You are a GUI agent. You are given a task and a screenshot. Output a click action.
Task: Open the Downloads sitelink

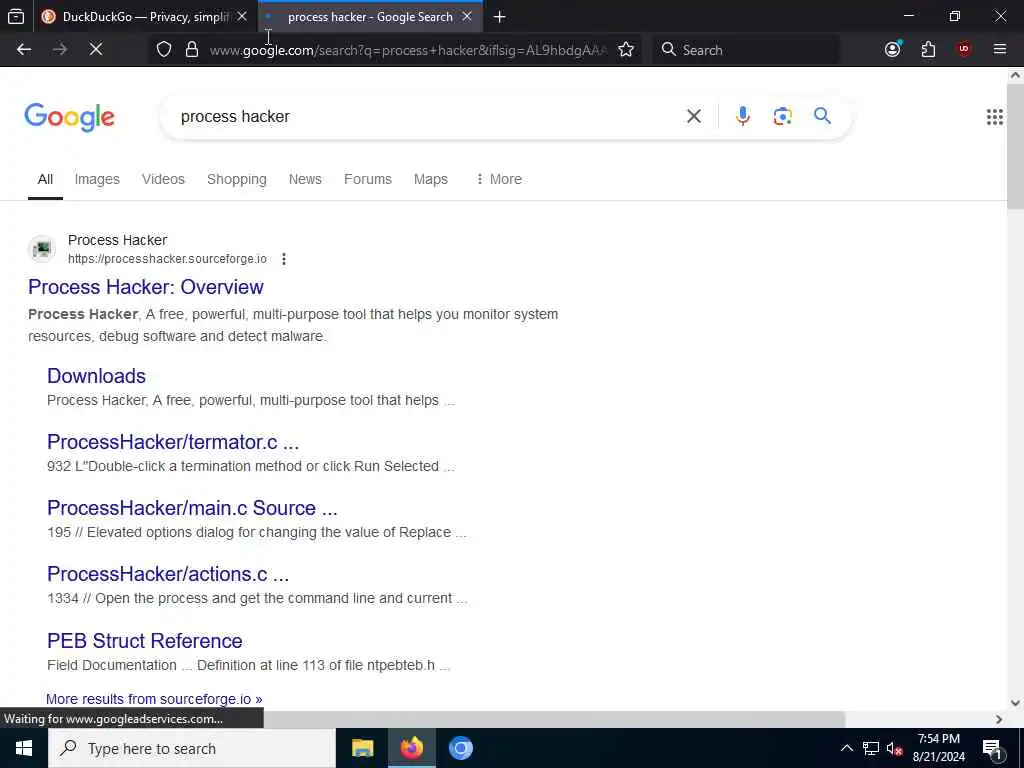(x=96, y=376)
